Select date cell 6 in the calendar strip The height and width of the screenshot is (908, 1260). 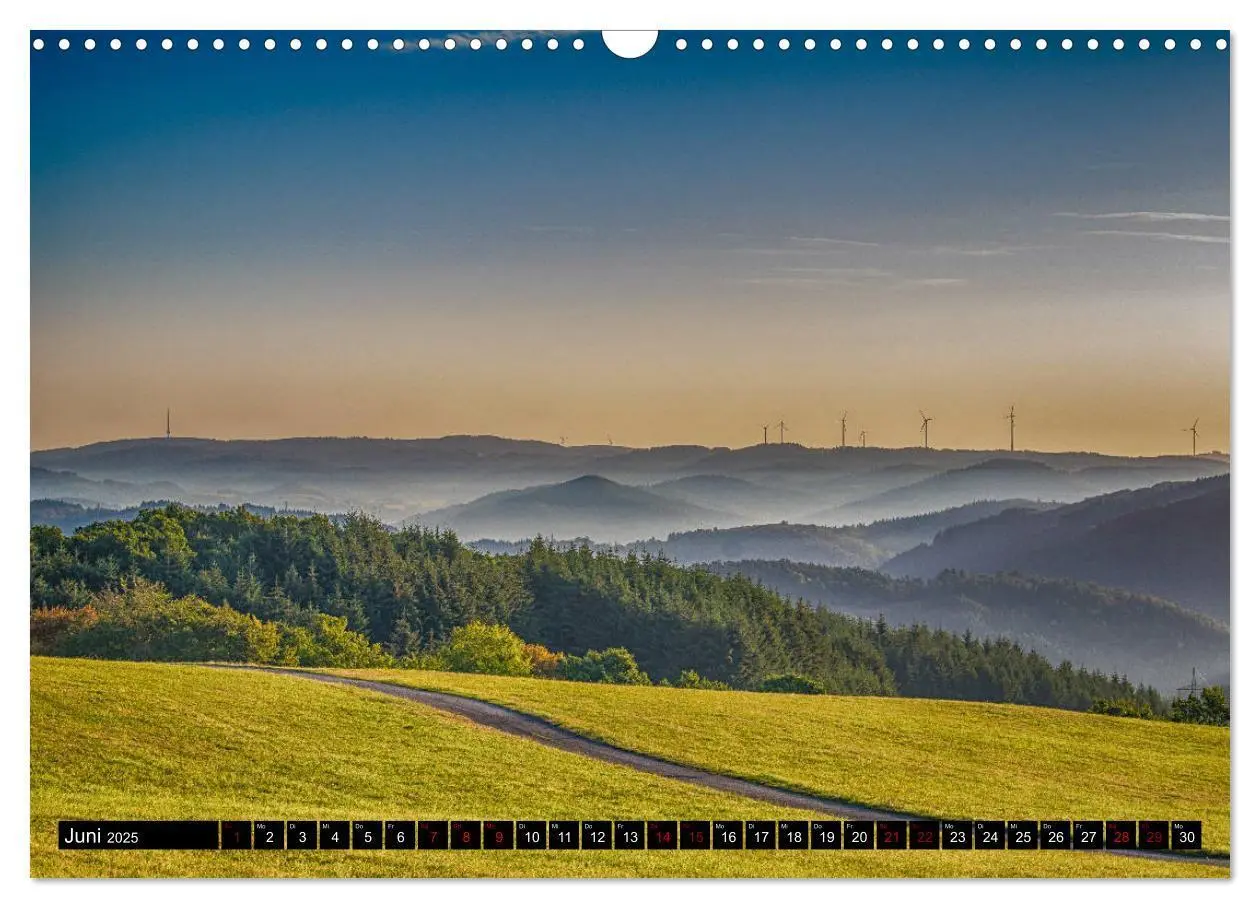[400, 836]
